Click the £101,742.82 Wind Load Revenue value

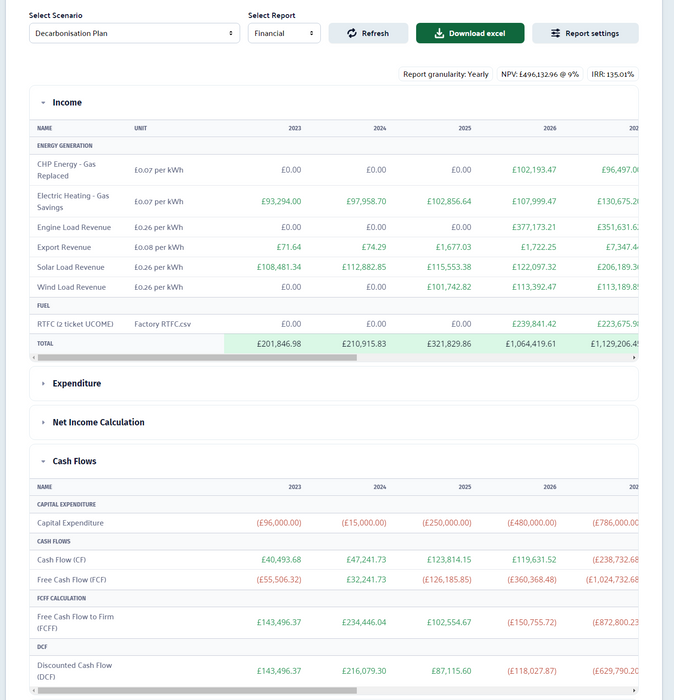(449, 287)
